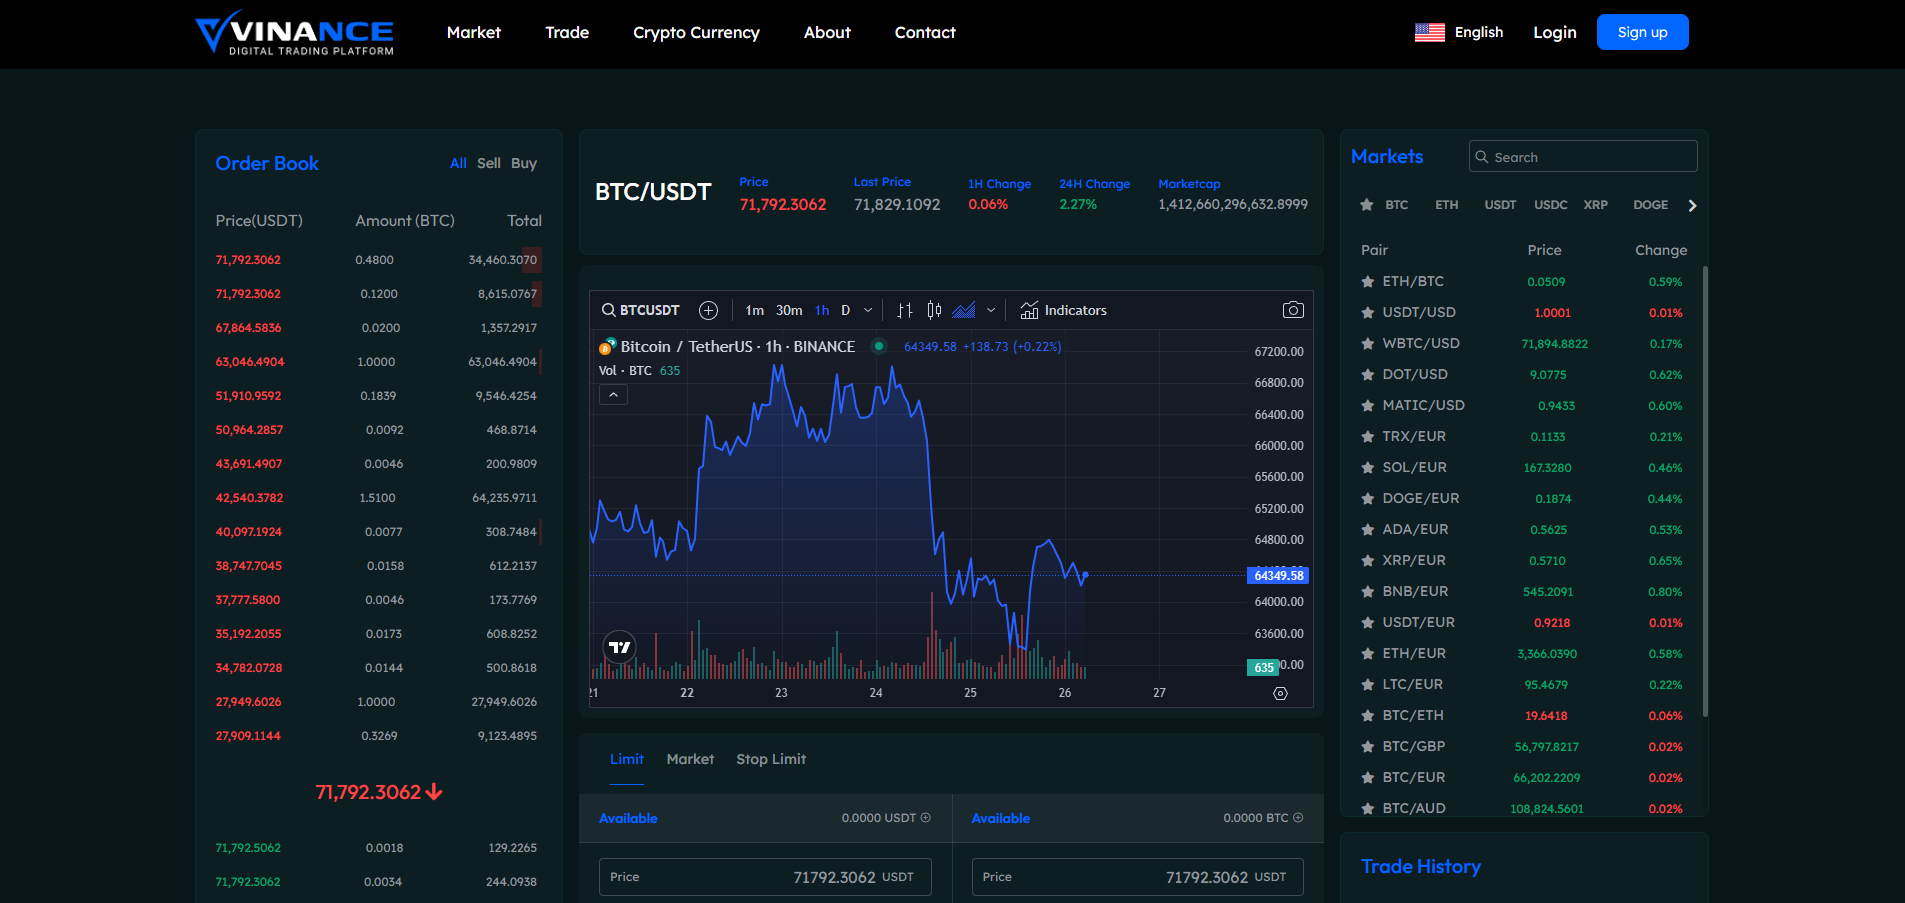This screenshot has width=1905, height=903.
Task: Favorite the ETH/BTC pair star
Action: (1367, 282)
